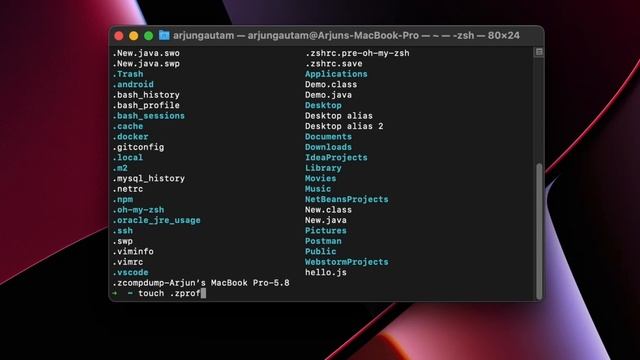The image size is (640, 360).
Task: Click the terminal window title text
Action: point(346,36)
